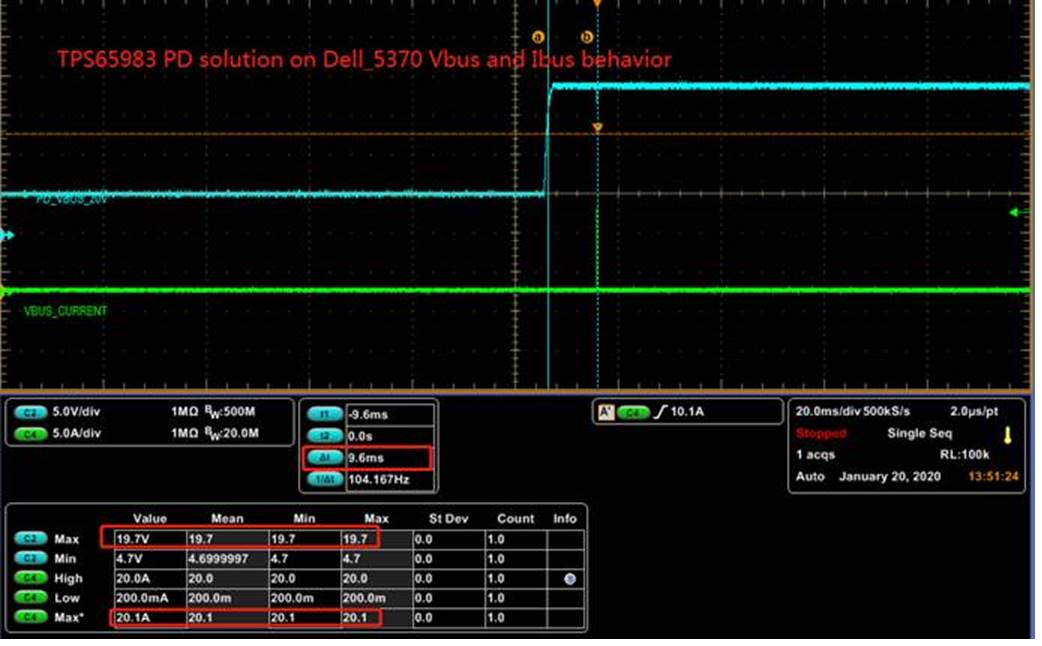Click the C4 trigger source badge

633,413
